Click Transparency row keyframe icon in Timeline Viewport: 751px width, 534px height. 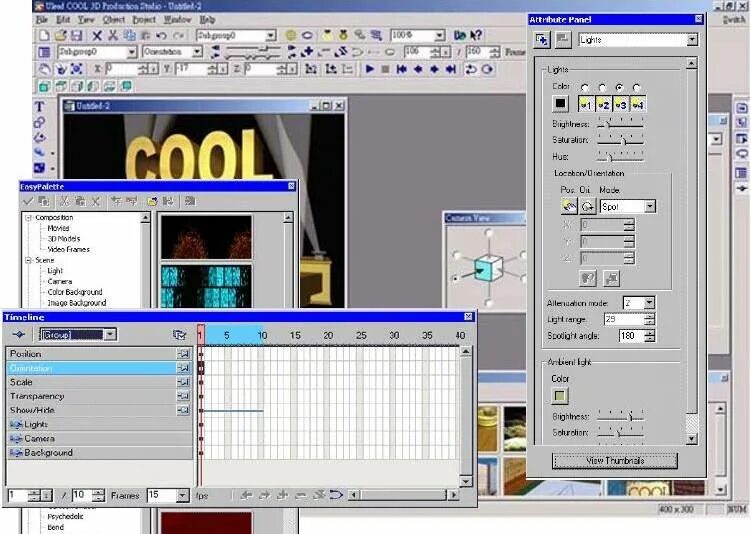pyautogui.click(x=183, y=396)
